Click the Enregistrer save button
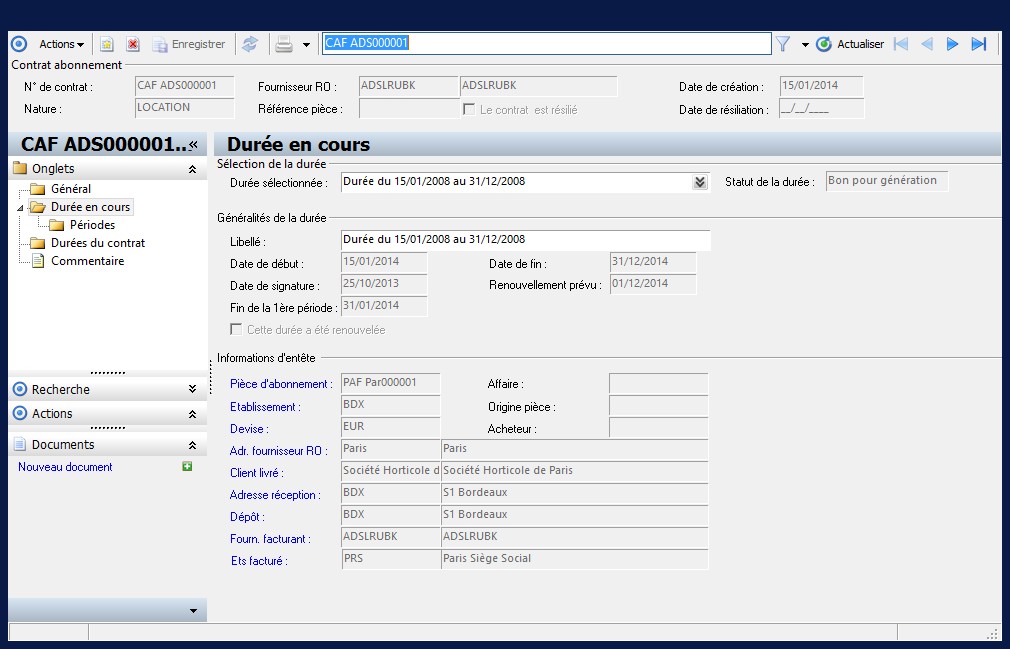 click(189, 44)
